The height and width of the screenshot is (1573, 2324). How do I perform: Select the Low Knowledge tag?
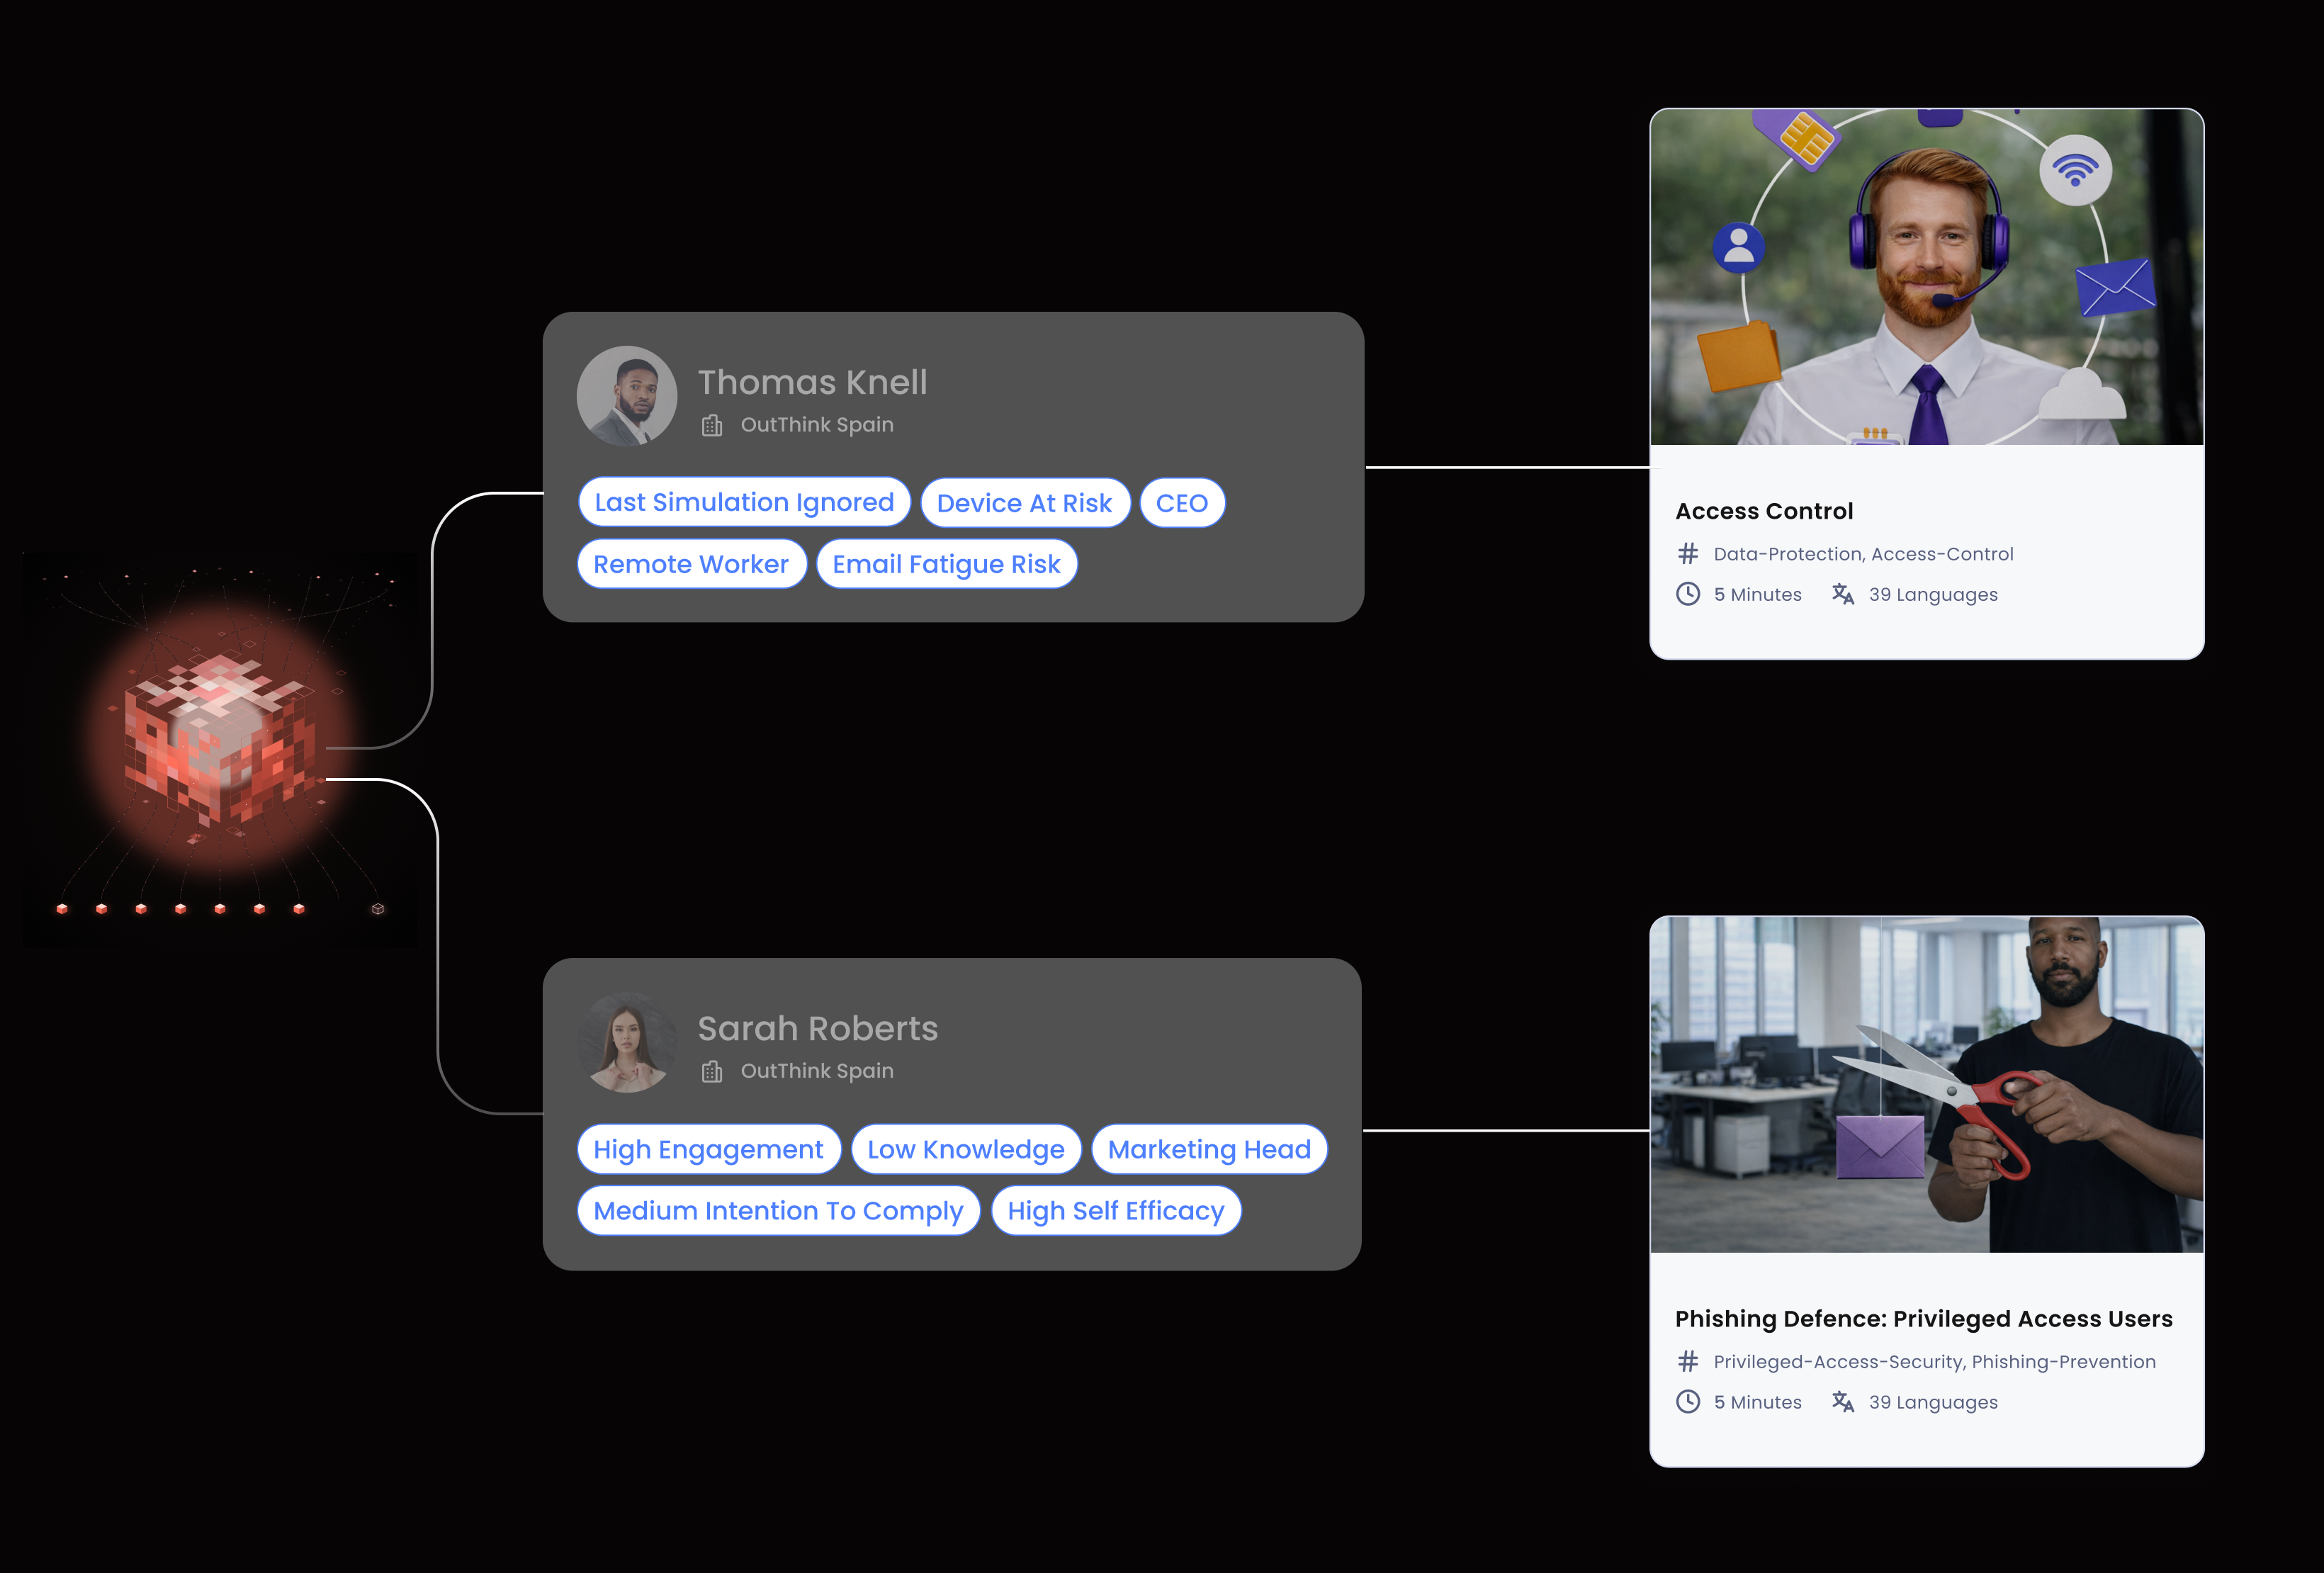[x=966, y=1149]
